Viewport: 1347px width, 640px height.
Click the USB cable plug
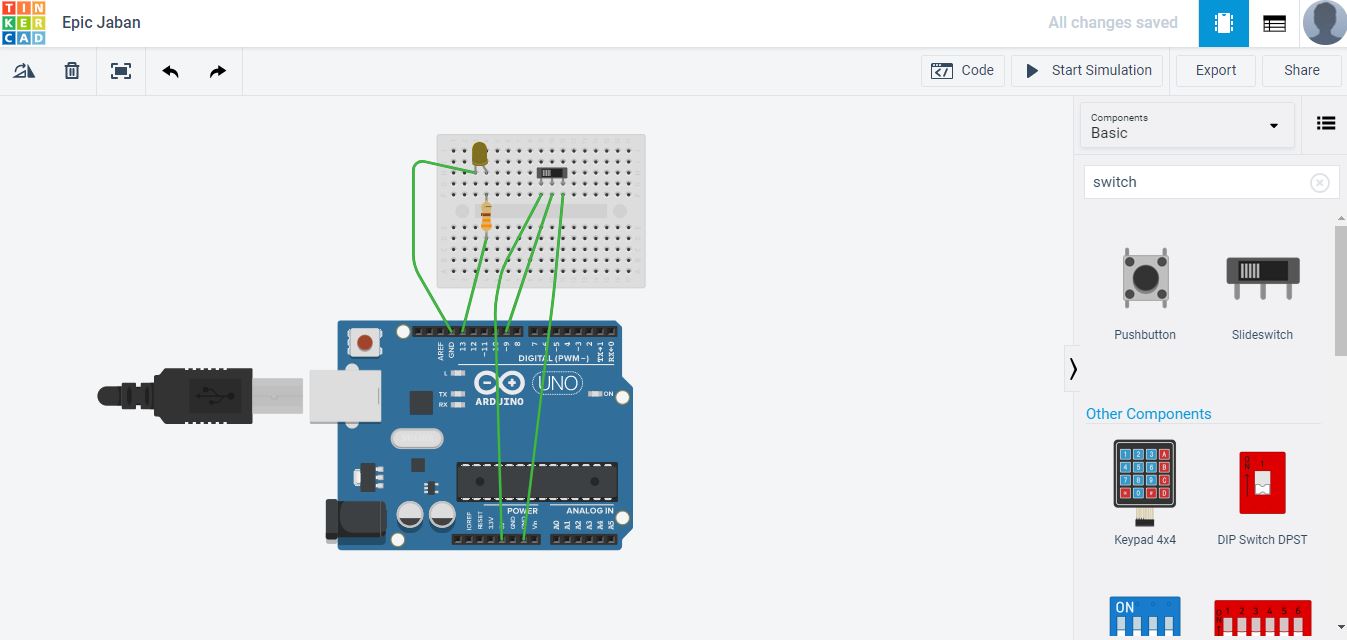coord(200,394)
